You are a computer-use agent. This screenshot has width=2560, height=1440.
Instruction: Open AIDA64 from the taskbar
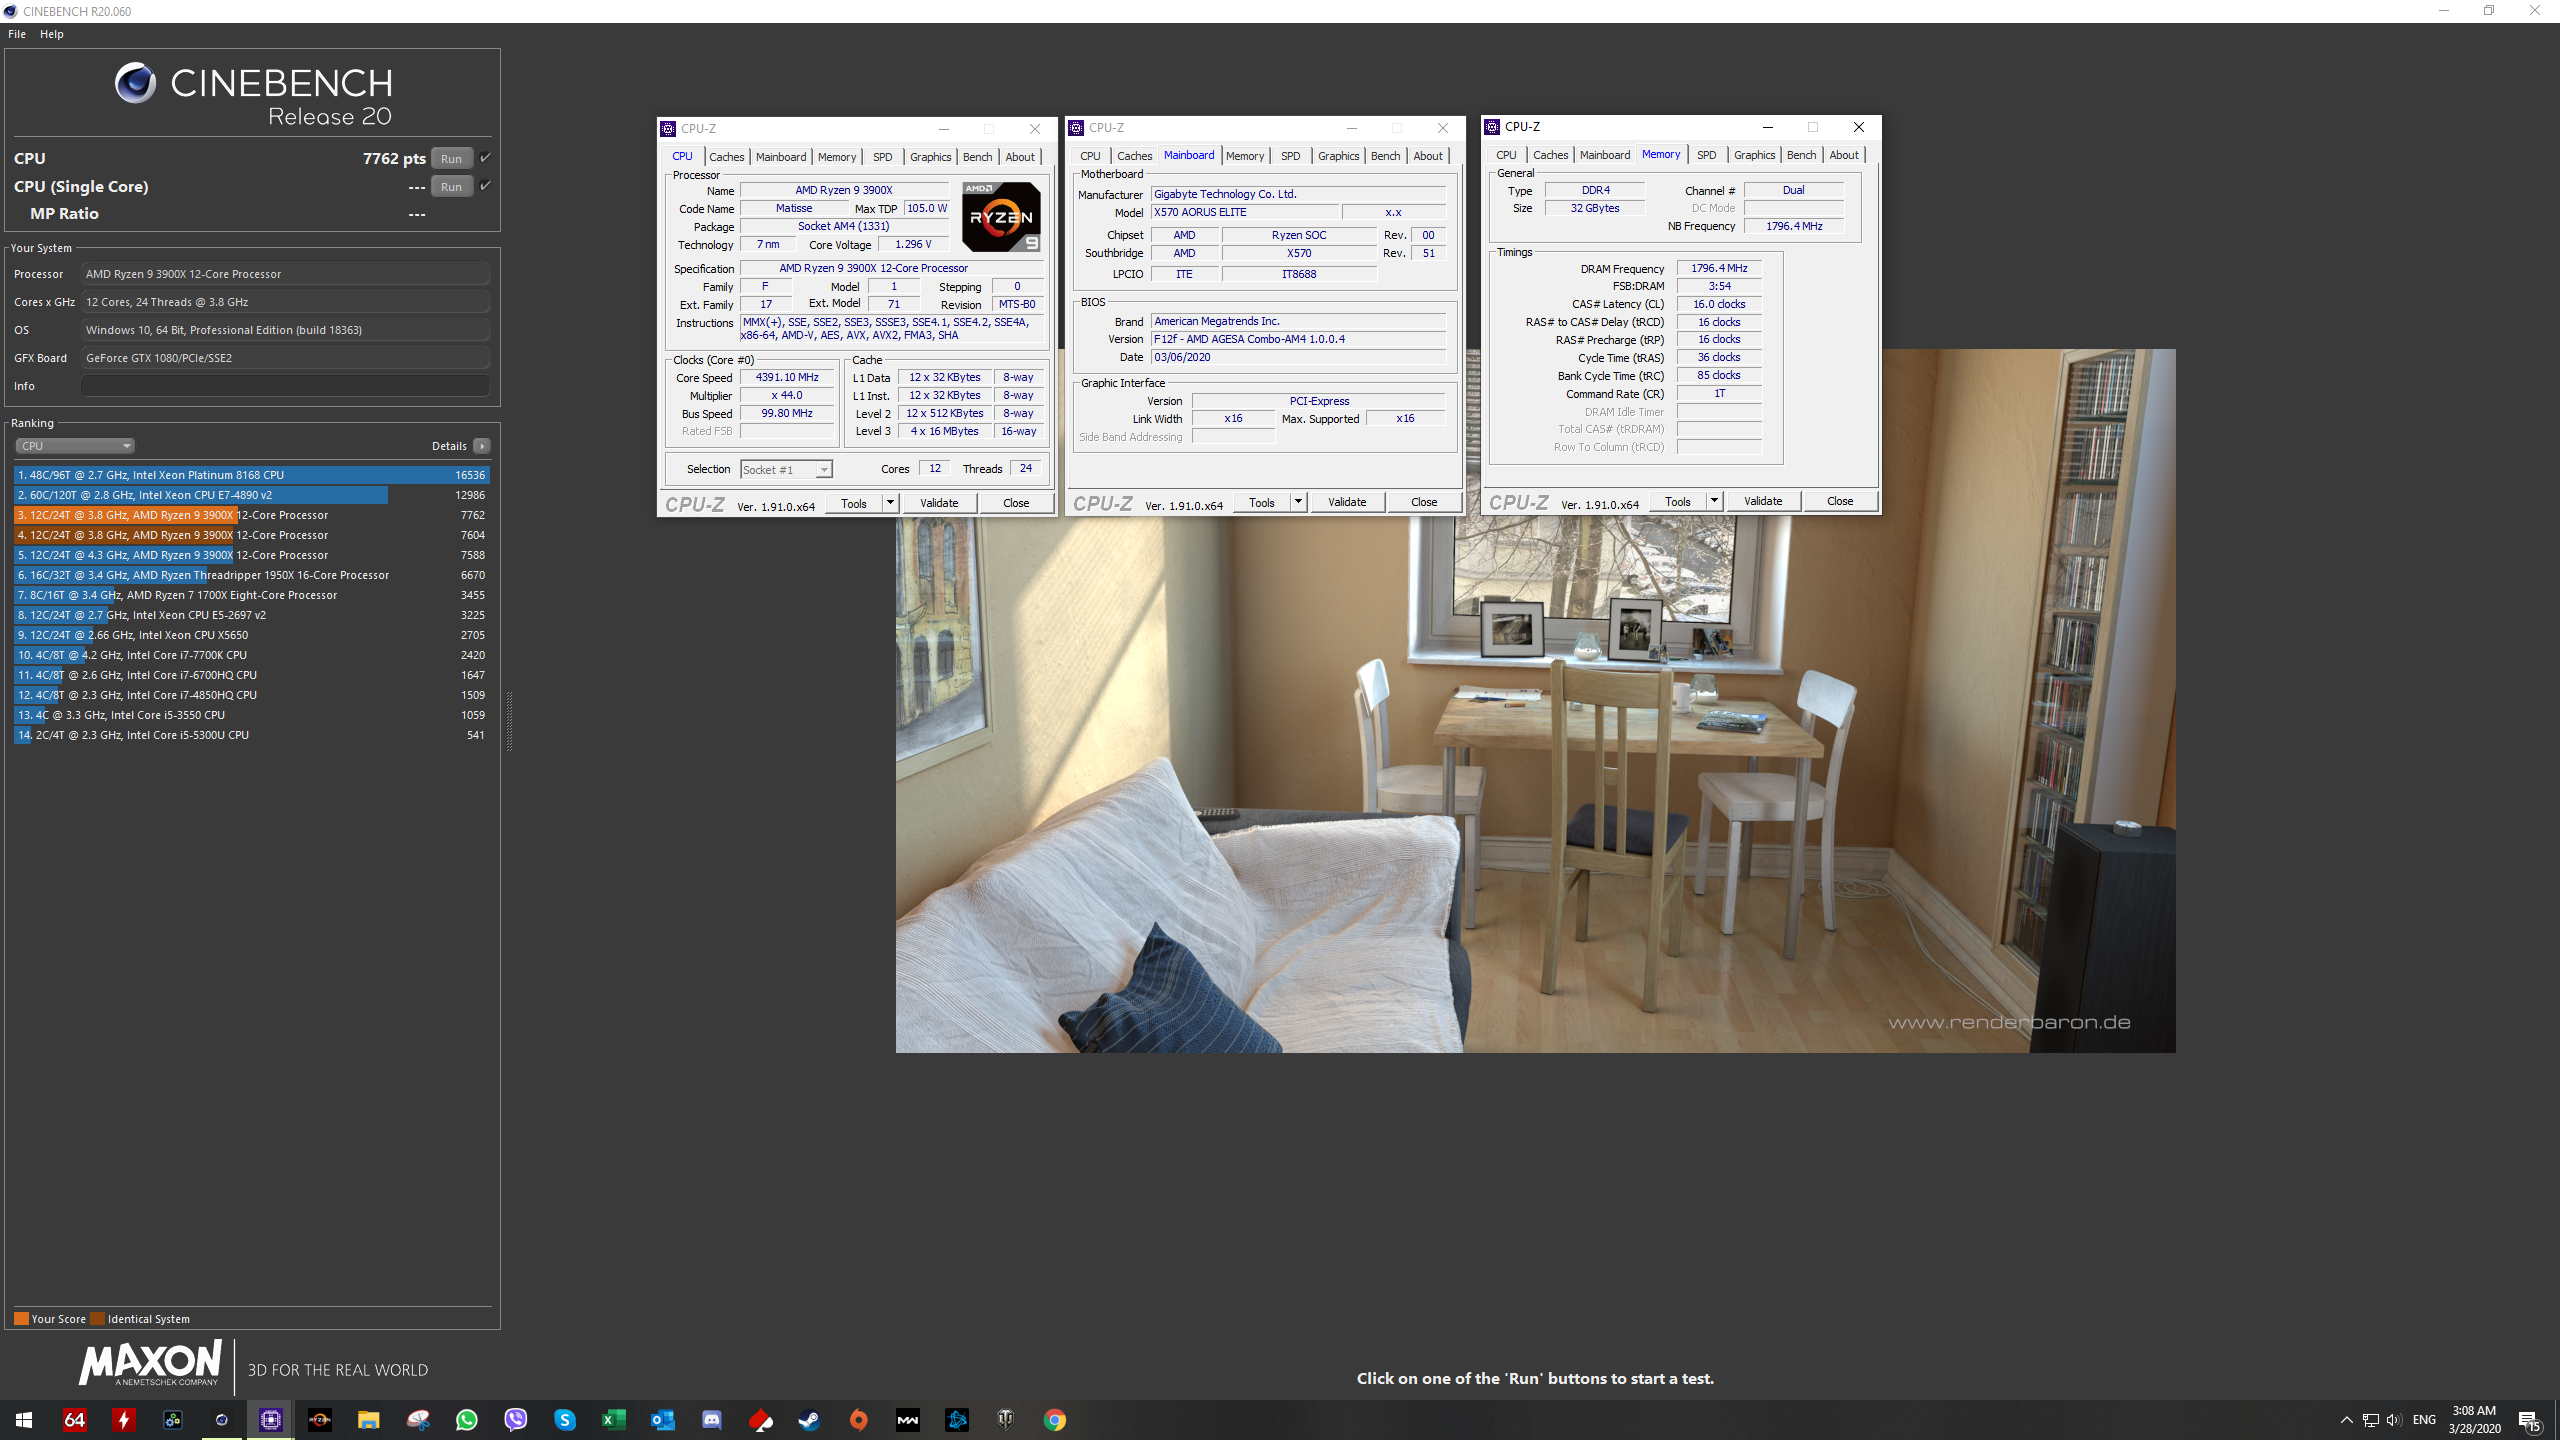pyautogui.click(x=74, y=1419)
